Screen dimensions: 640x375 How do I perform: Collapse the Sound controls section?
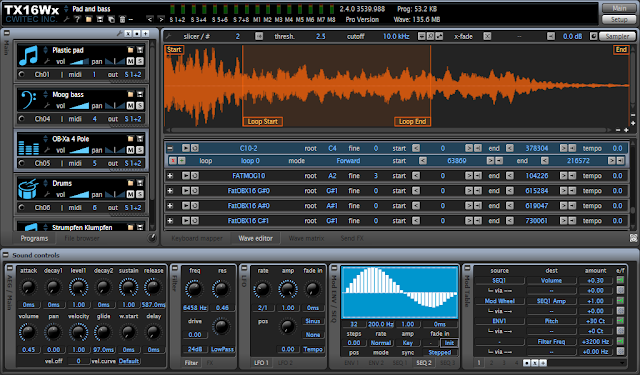click(6, 255)
